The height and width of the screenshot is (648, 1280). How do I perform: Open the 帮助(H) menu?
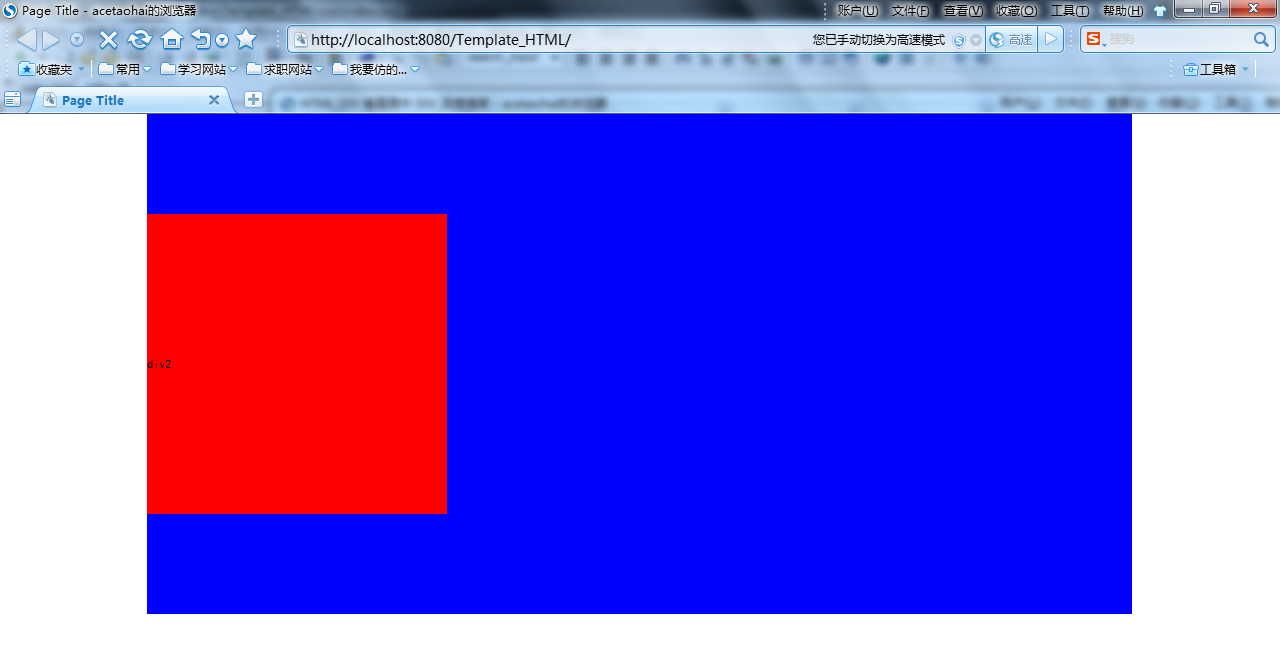tap(1122, 11)
